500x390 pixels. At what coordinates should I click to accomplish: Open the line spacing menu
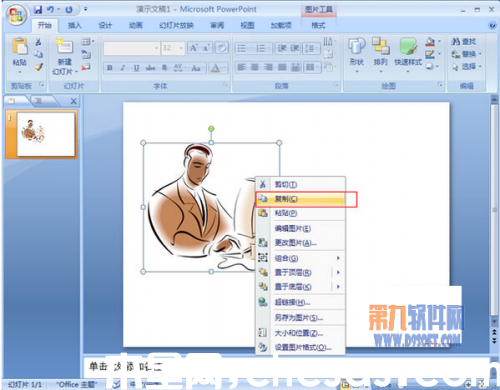click(310, 48)
